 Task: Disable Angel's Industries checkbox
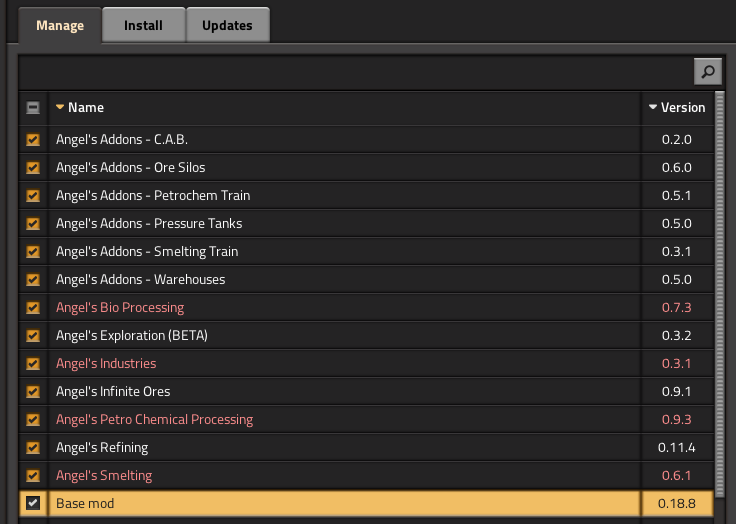pyautogui.click(x=33, y=363)
